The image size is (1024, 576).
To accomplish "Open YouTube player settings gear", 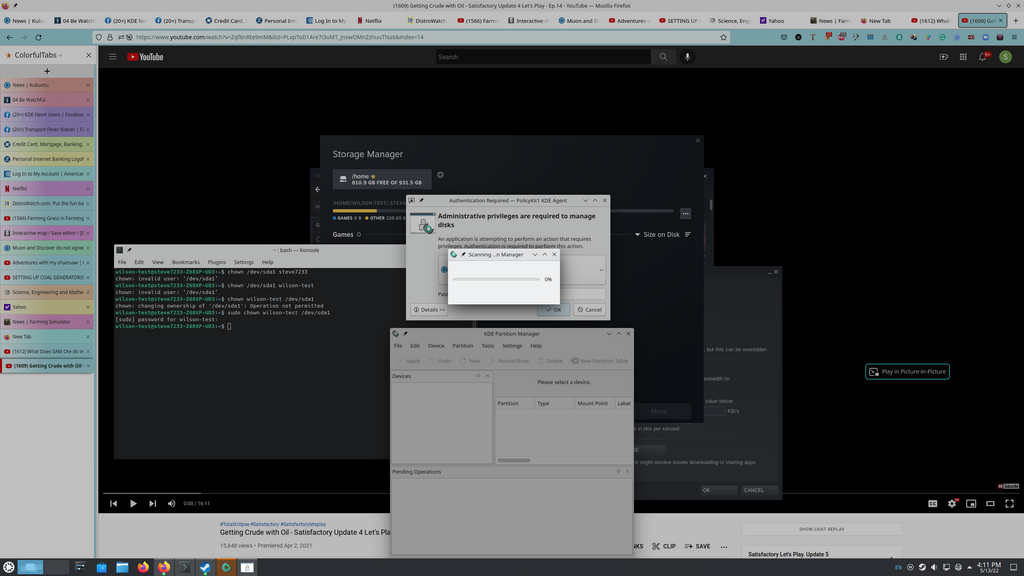I will pos(952,503).
